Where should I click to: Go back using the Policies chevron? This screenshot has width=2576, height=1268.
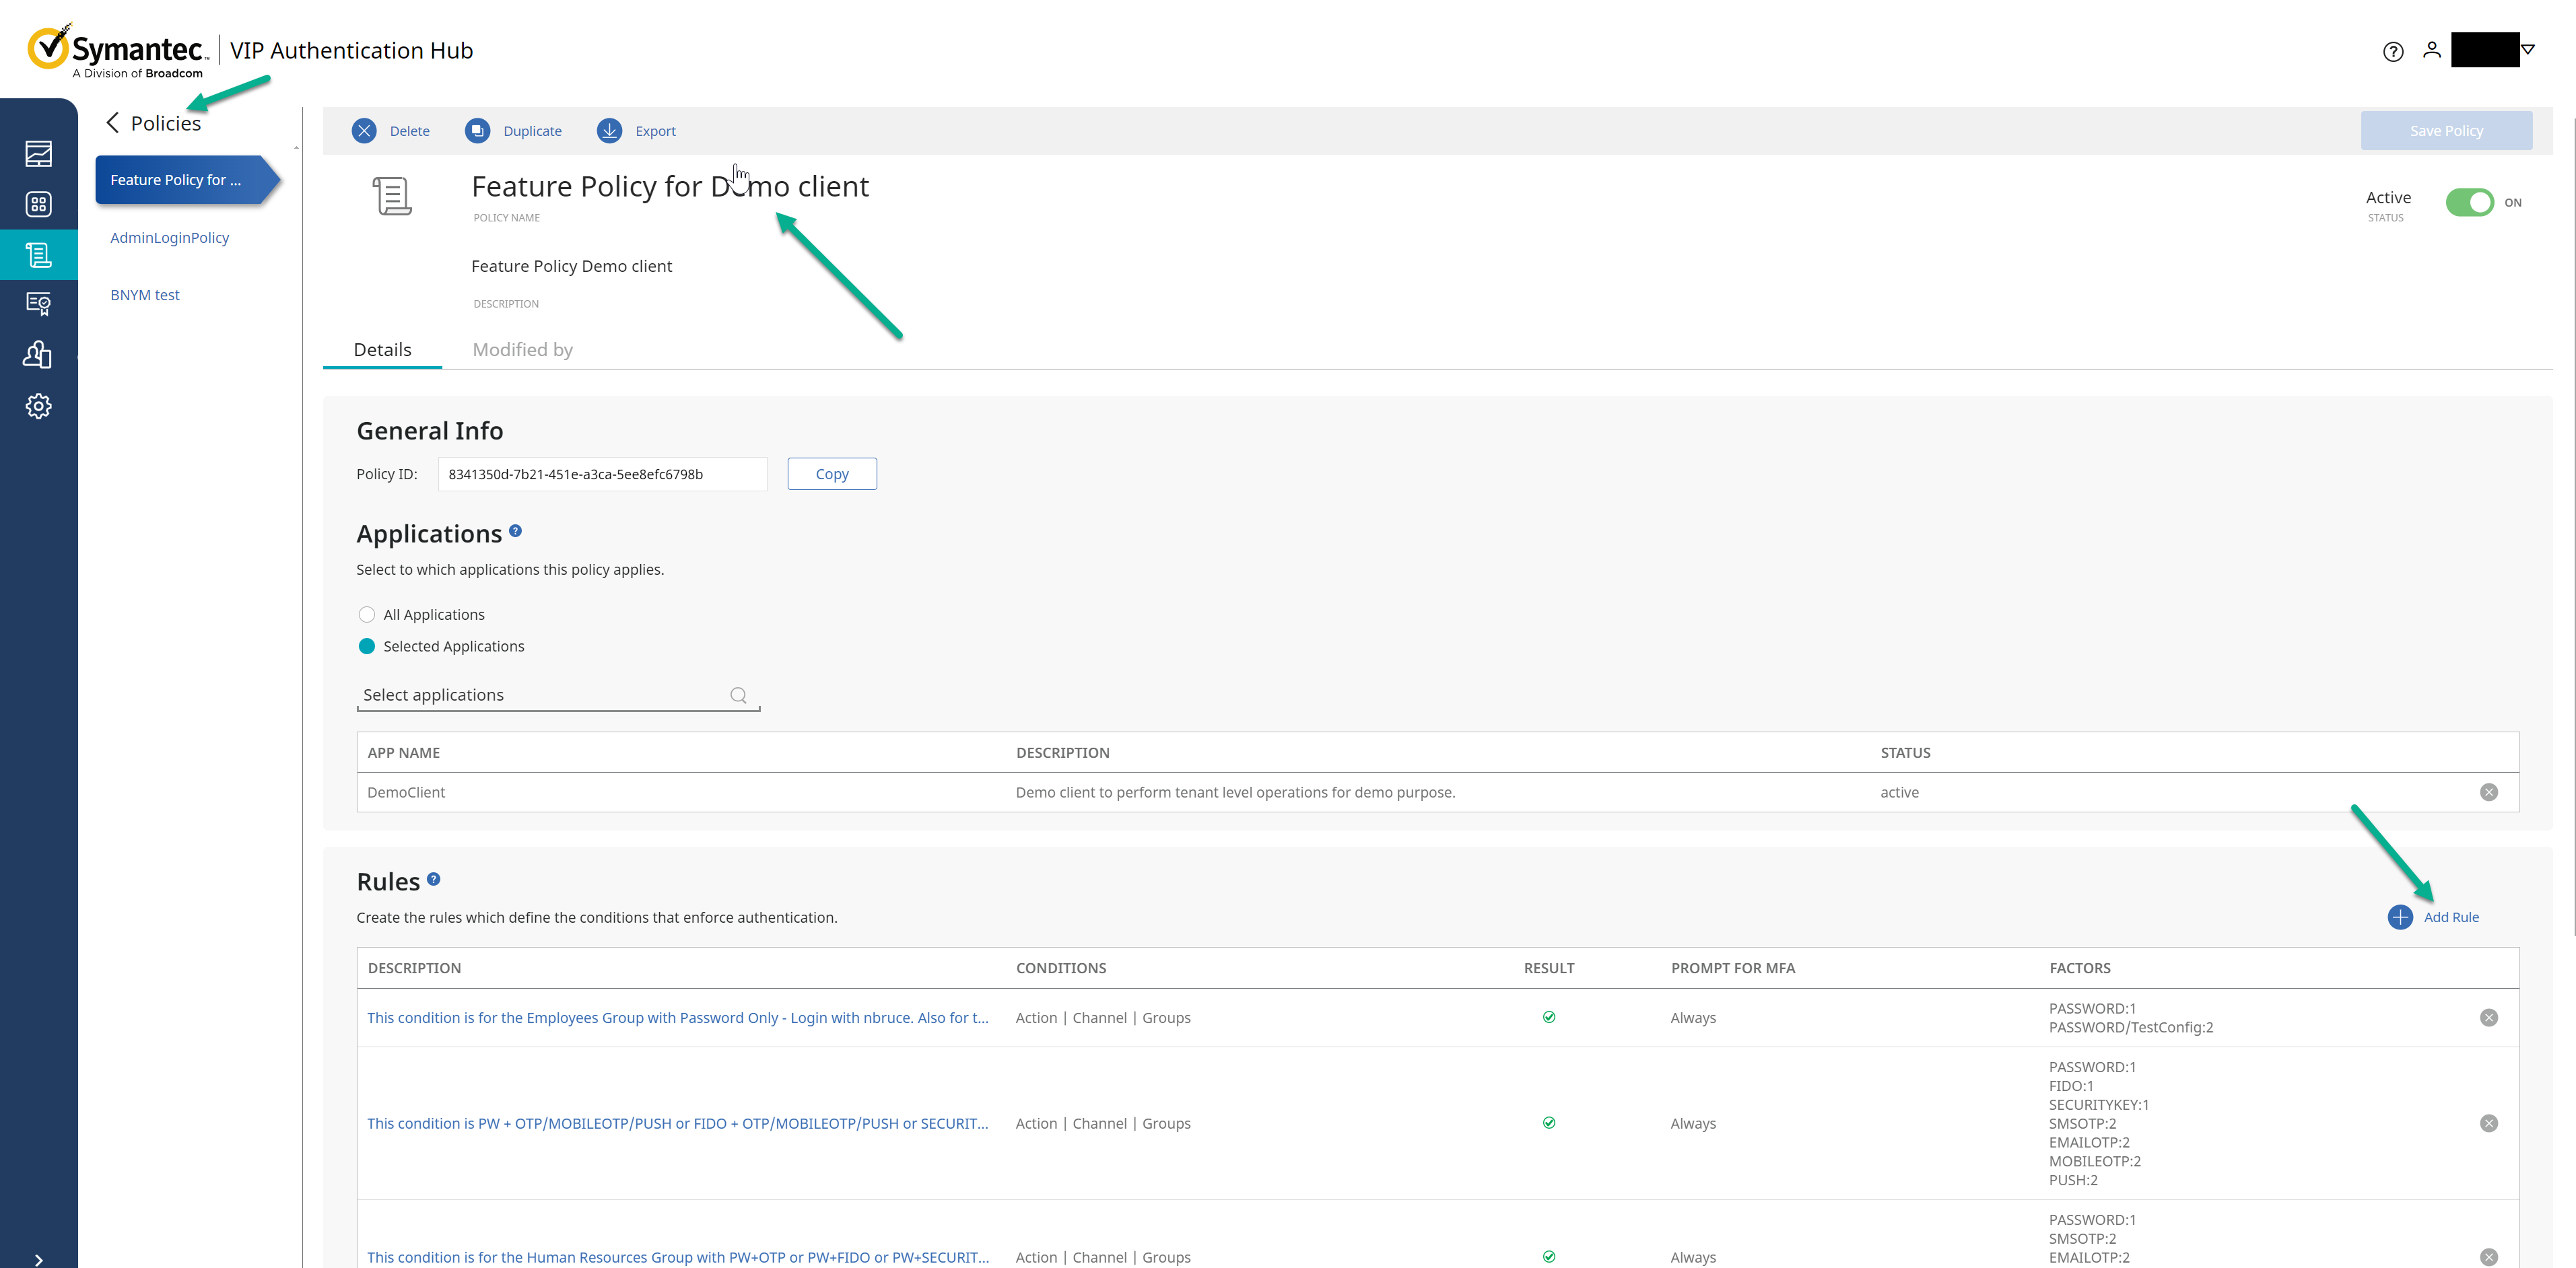point(113,123)
